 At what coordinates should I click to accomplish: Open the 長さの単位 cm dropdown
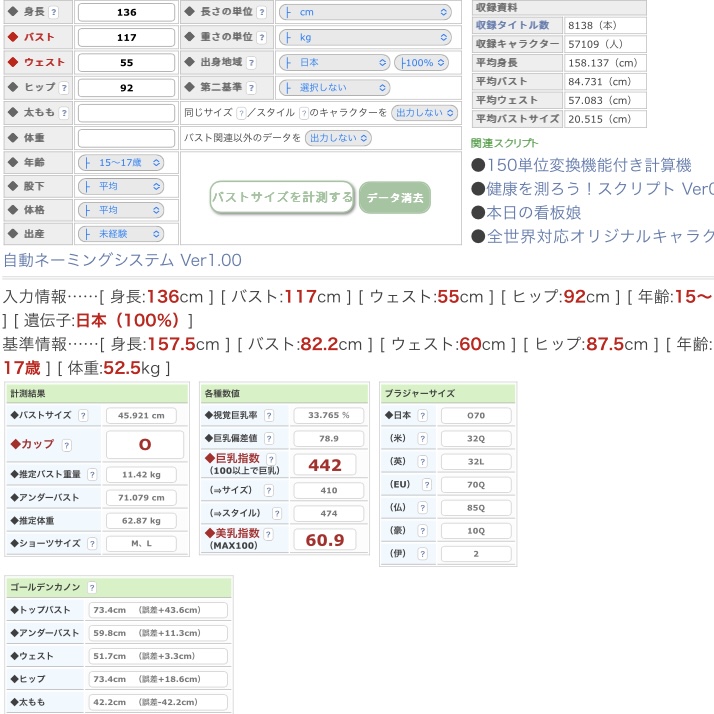pyautogui.click(x=363, y=13)
